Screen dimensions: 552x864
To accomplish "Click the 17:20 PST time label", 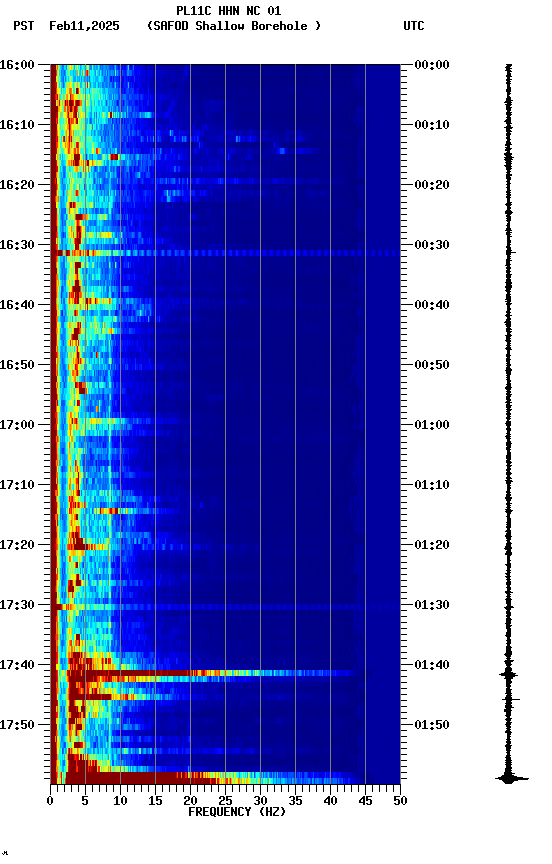I will pos(17,545).
